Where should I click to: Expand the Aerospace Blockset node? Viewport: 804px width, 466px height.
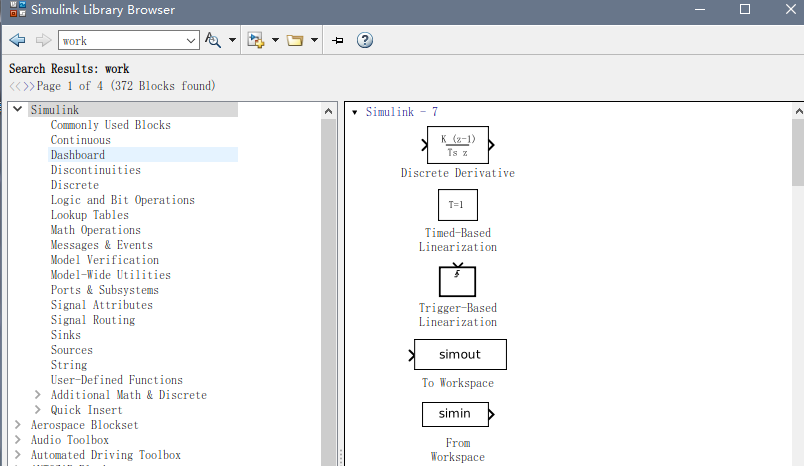pyautogui.click(x=17, y=424)
